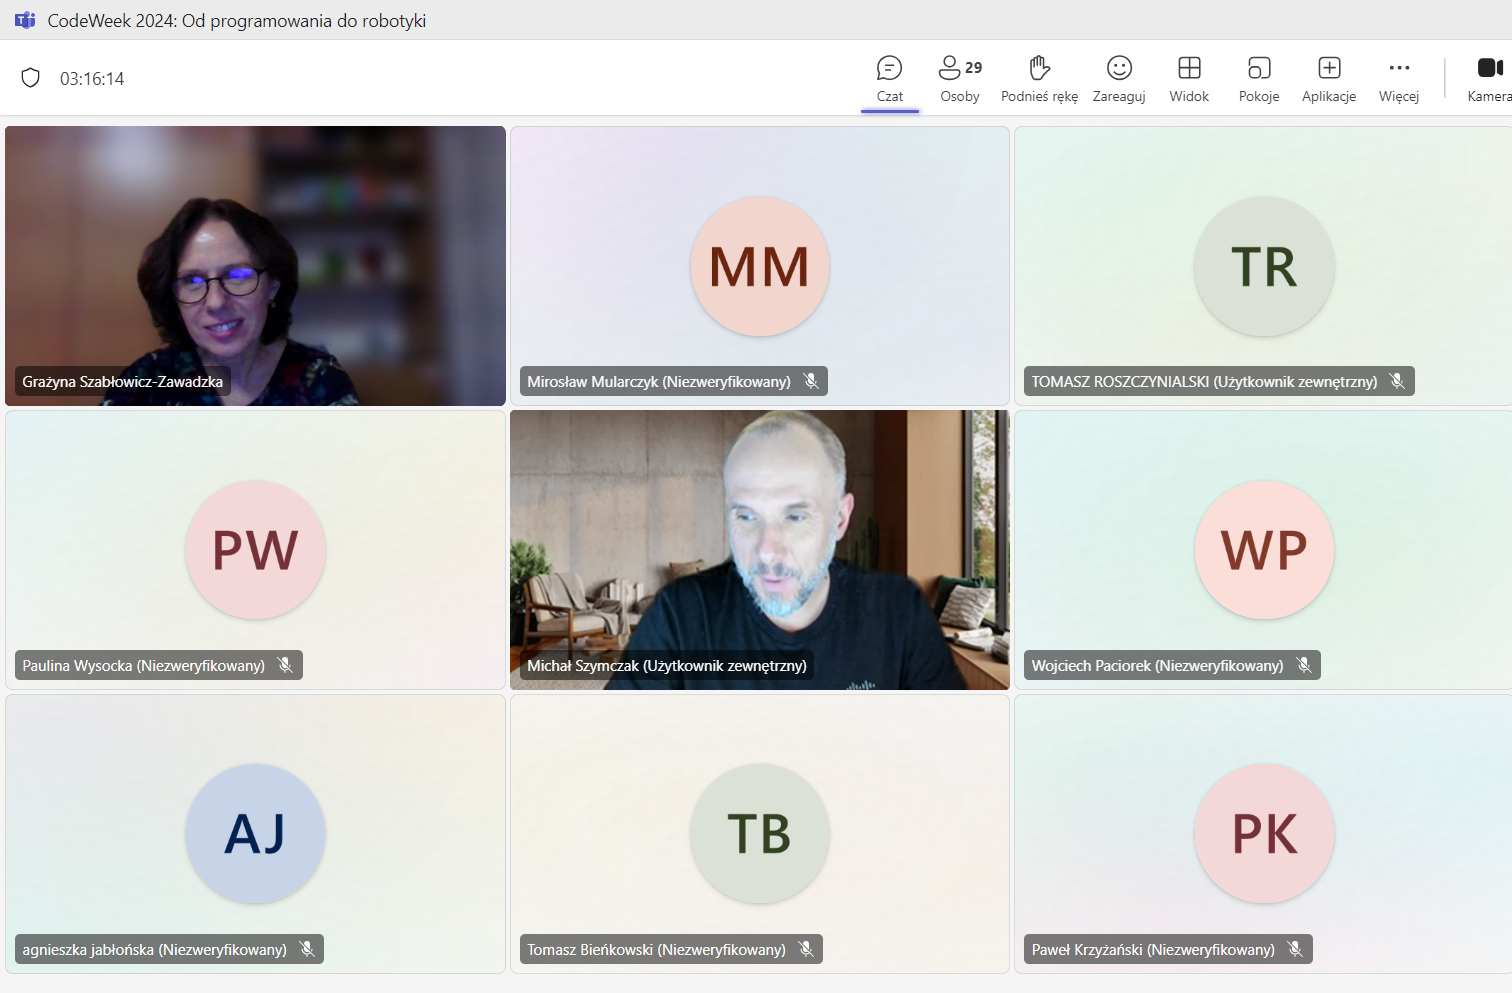Show the Osoby participants list

tap(960, 79)
